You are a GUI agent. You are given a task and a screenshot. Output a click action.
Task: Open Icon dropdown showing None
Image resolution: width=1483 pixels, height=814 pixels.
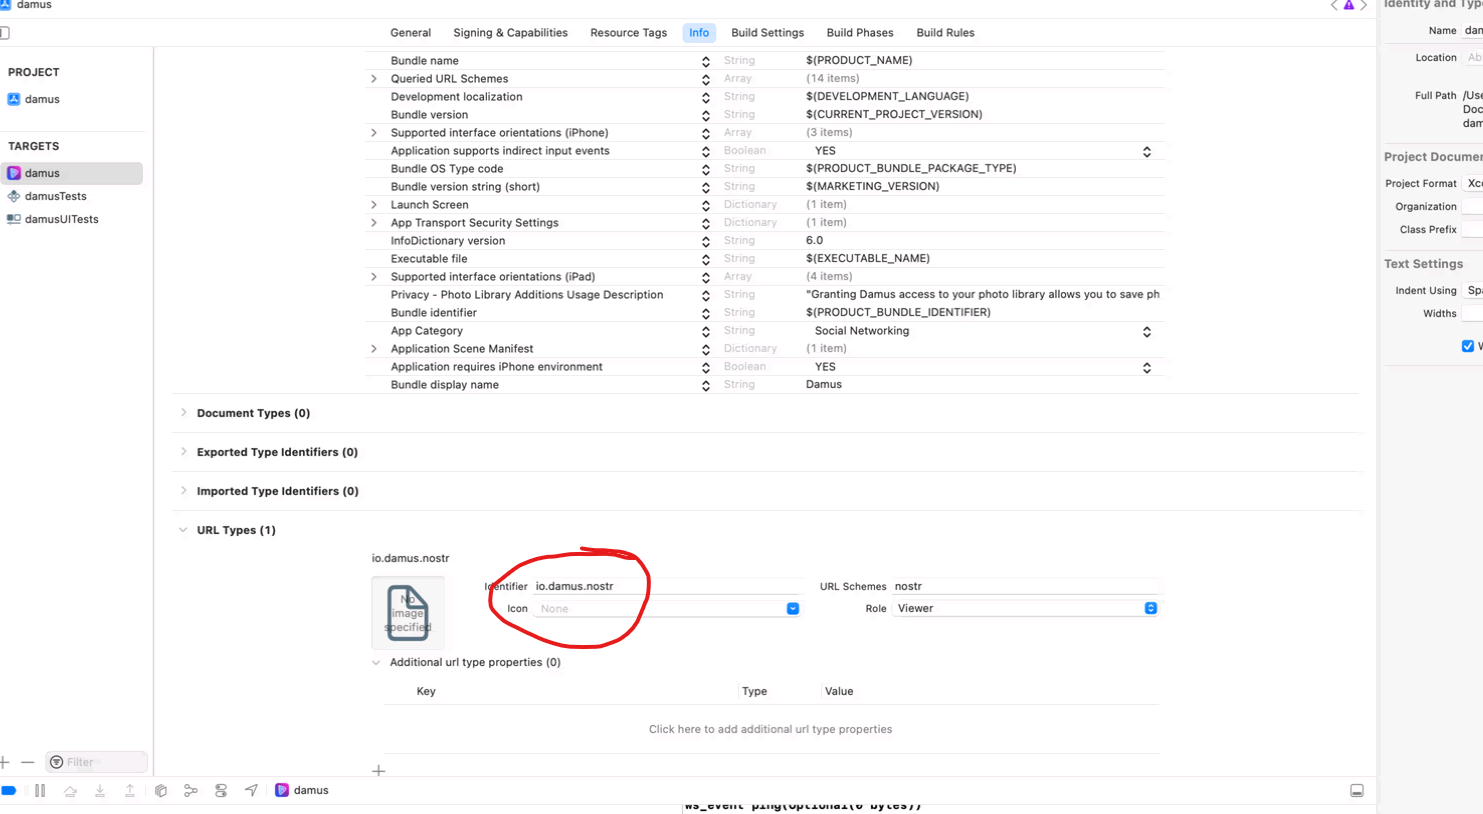667,608
